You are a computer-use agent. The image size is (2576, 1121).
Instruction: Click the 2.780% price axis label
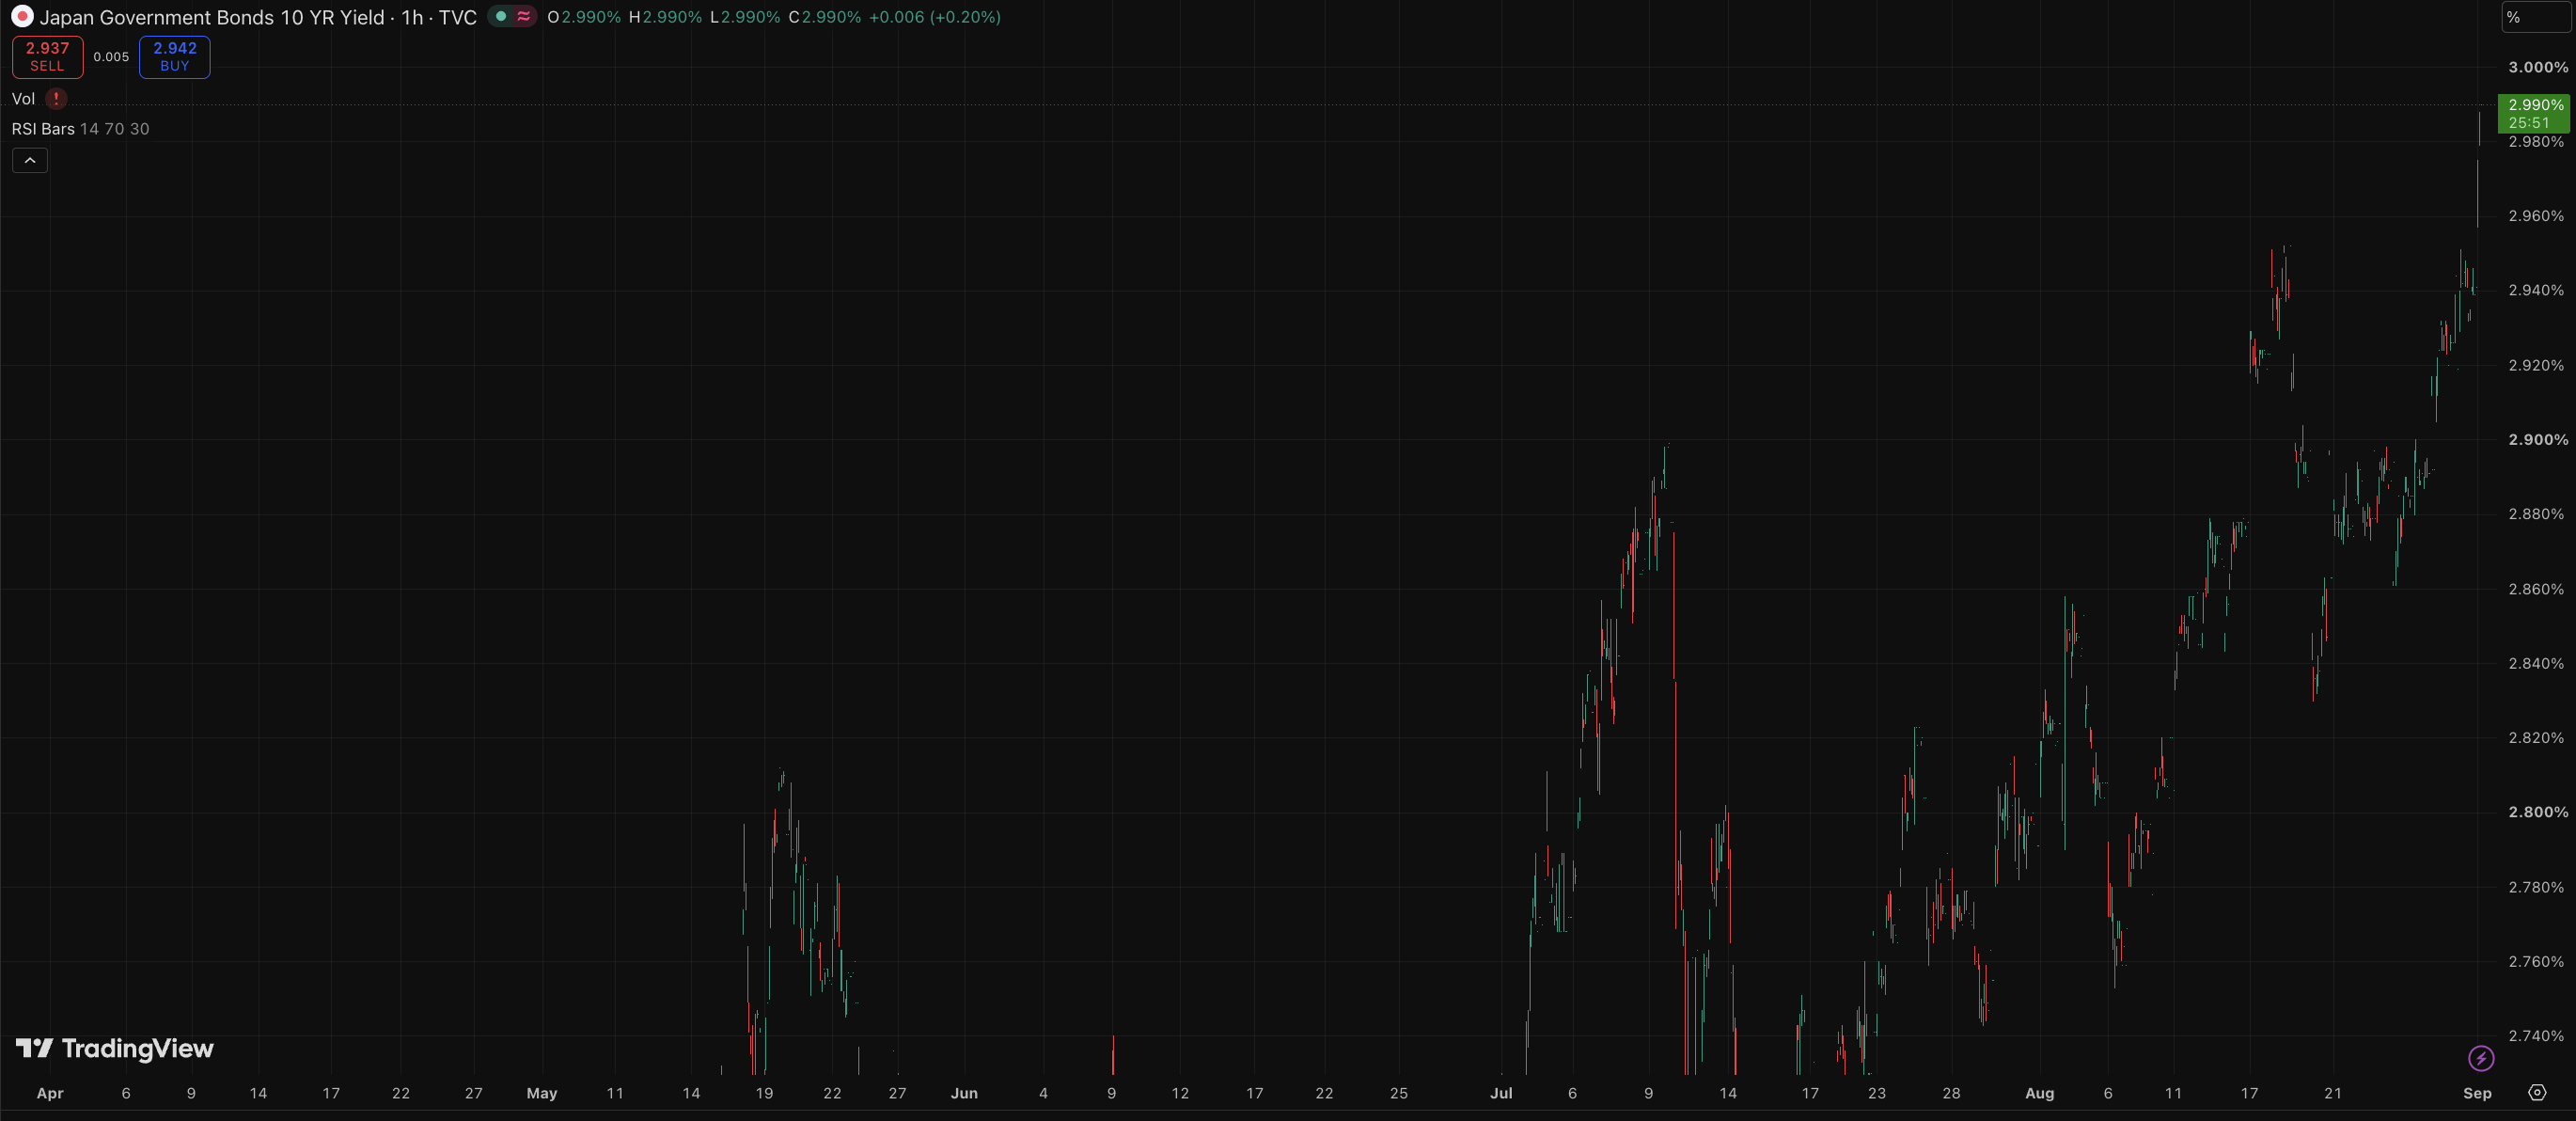[2536, 887]
